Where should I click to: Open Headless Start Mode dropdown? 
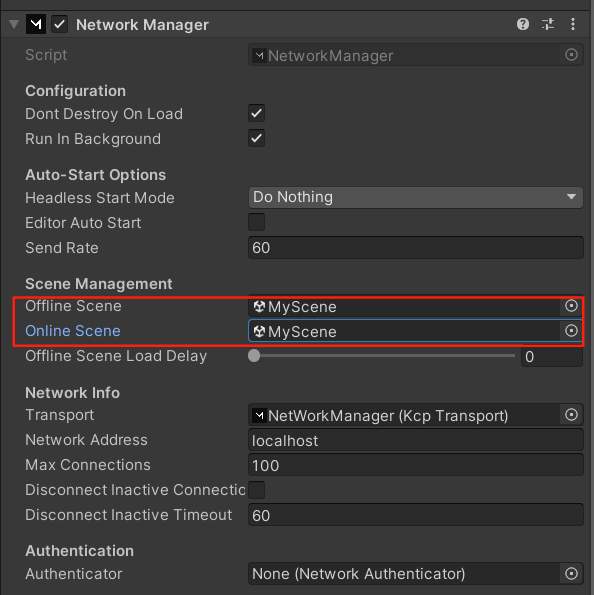[416, 197]
